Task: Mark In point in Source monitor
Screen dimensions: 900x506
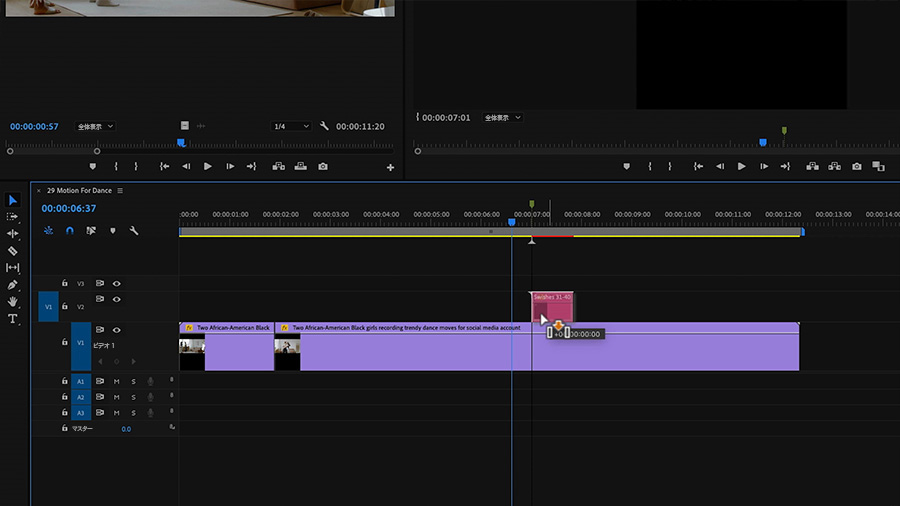Action: tap(116, 166)
